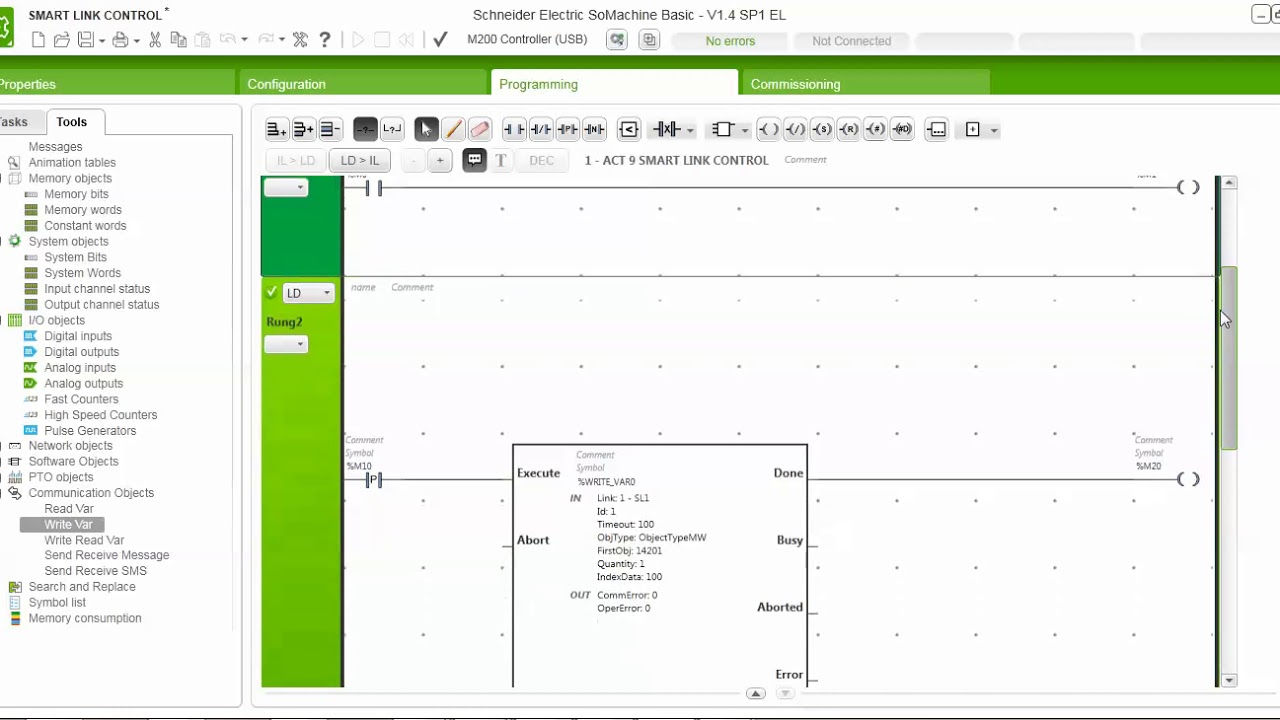Toggle the comments display speech bubble
1280x720 pixels.
pyautogui.click(x=474, y=160)
